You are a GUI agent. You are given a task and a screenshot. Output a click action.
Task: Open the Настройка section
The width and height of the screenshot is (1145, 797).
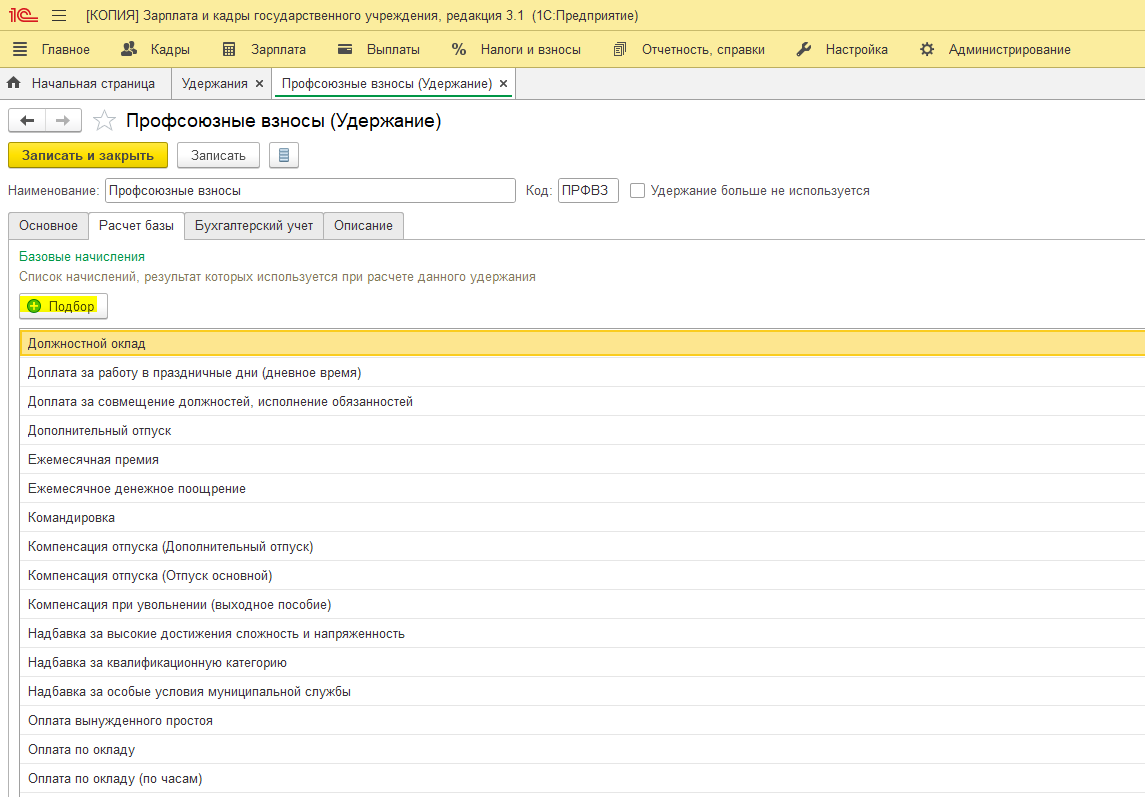click(x=841, y=50)
